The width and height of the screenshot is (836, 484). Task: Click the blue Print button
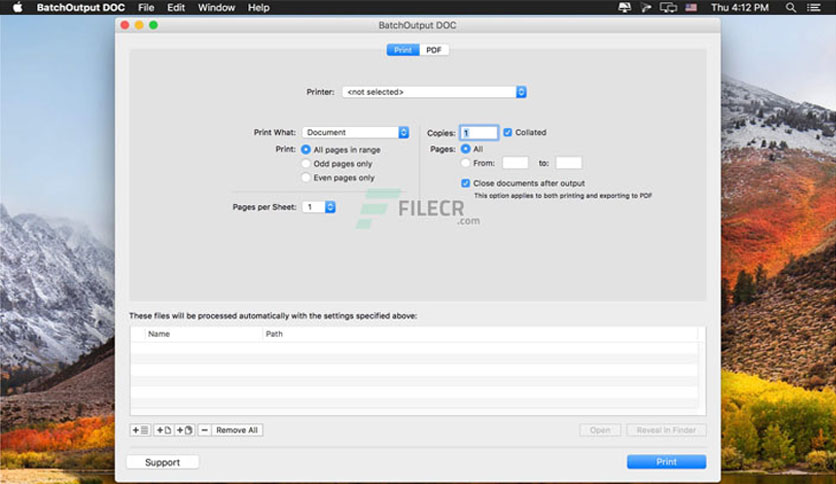click(666, 462)
